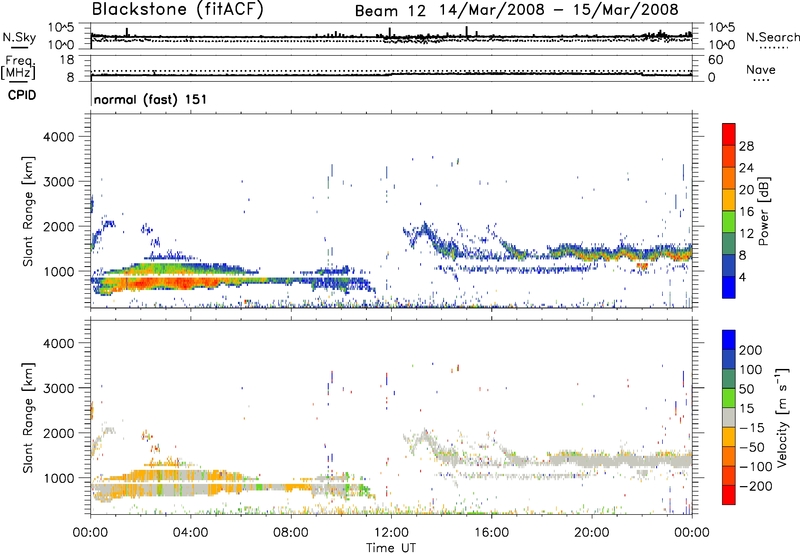Click the 16:00 time tick label
Viewport: 800px width, 554px height.
(491, 533)
